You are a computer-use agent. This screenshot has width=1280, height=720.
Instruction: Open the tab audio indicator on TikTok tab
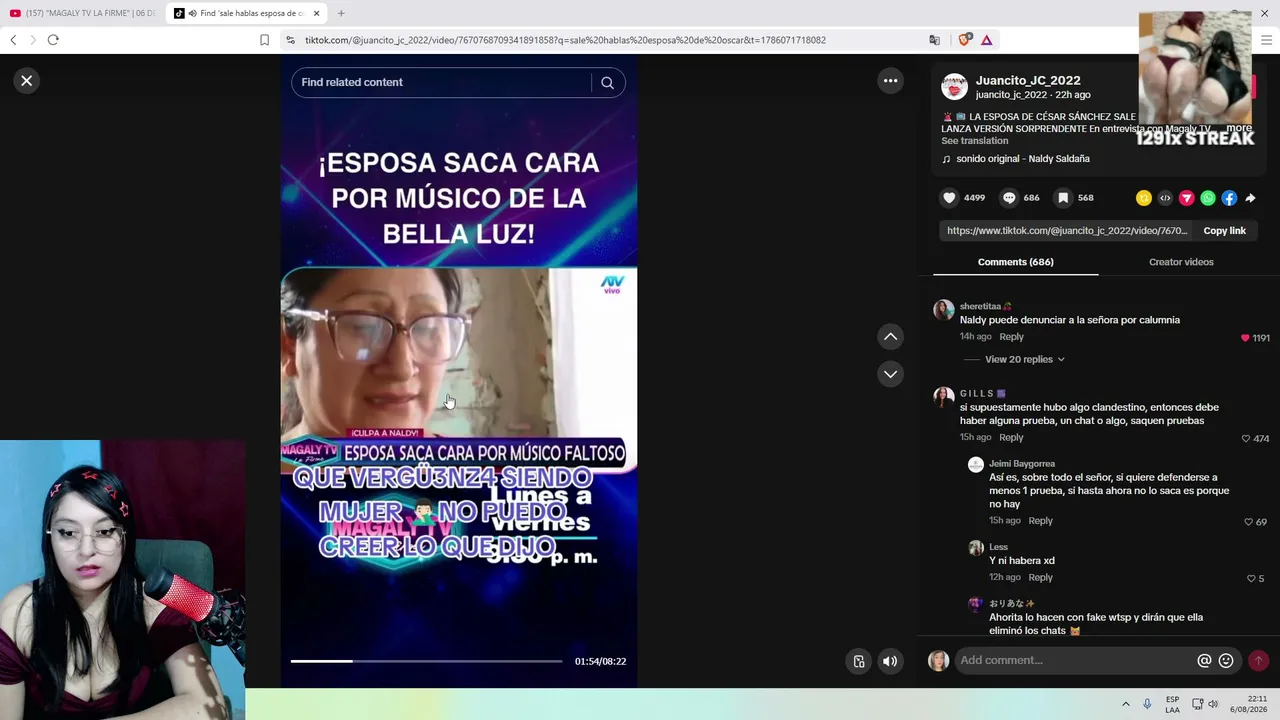[x=191, y=13]
